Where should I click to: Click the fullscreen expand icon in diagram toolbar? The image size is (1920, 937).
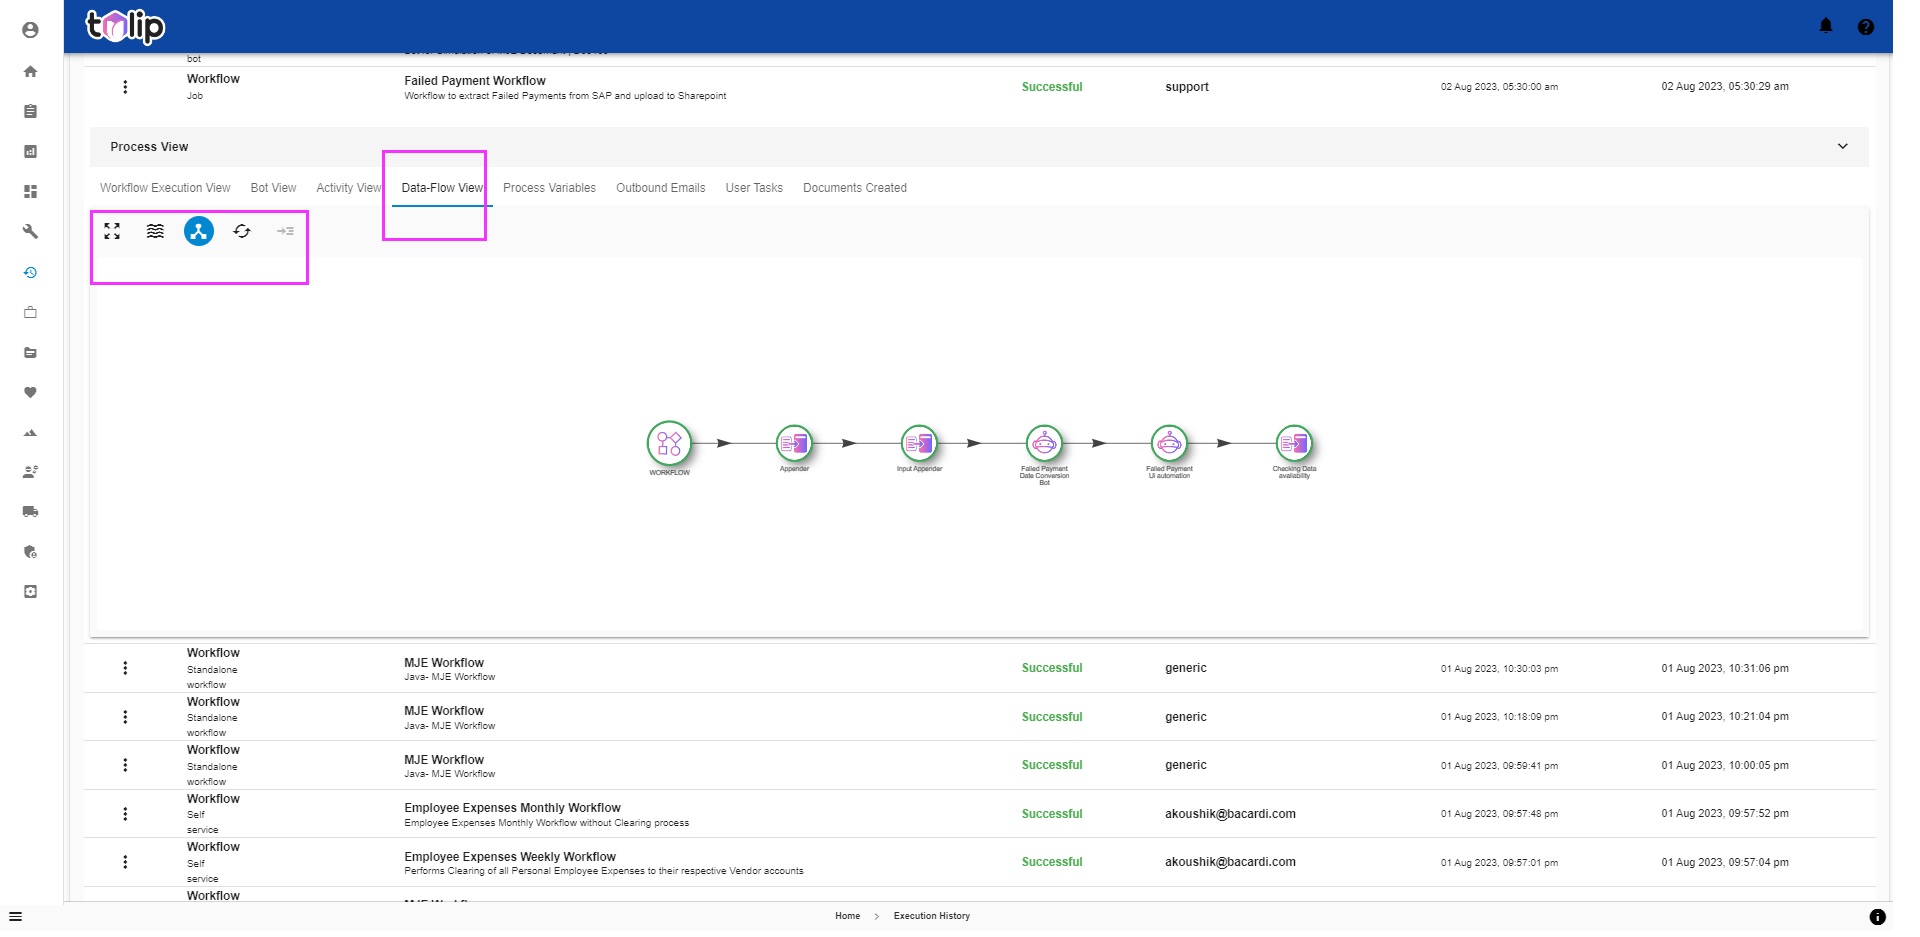coord(112,231)
